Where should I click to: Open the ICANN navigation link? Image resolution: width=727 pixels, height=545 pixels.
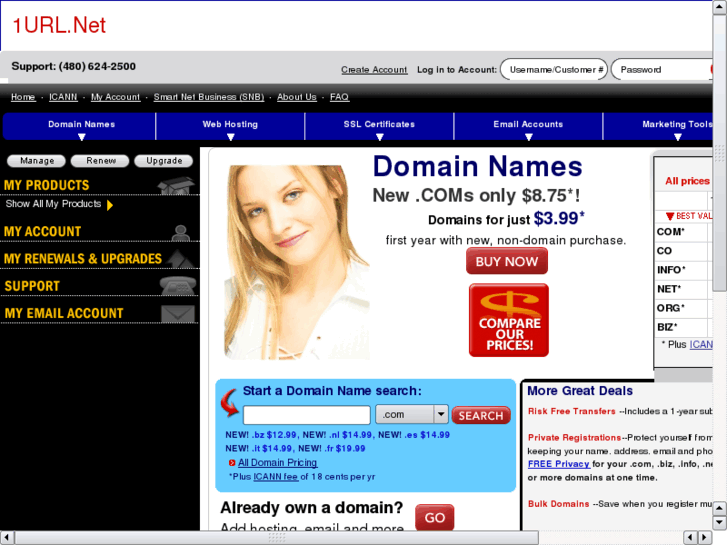63,96
